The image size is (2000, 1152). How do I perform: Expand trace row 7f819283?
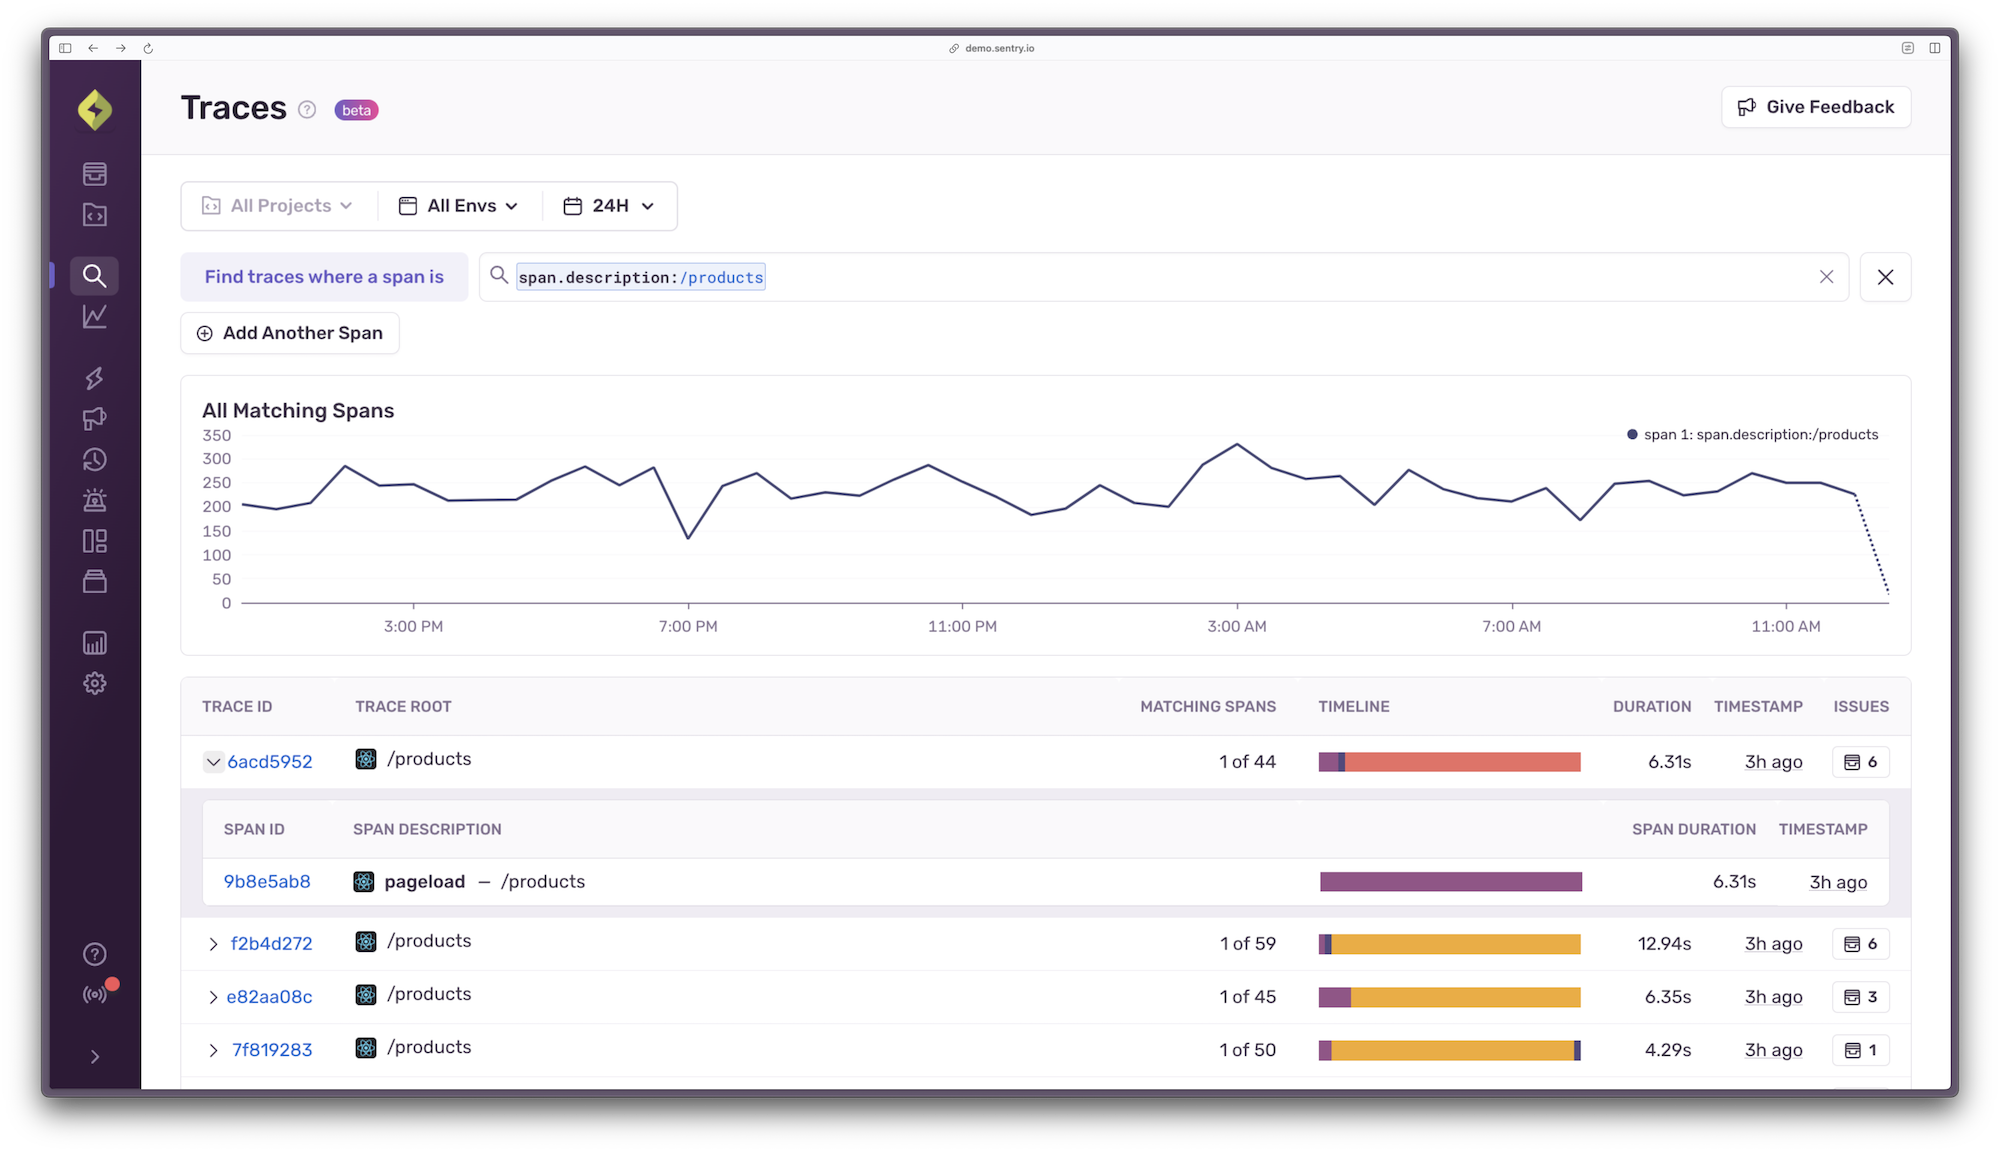pyautogui.click(x=212, y=1048)
